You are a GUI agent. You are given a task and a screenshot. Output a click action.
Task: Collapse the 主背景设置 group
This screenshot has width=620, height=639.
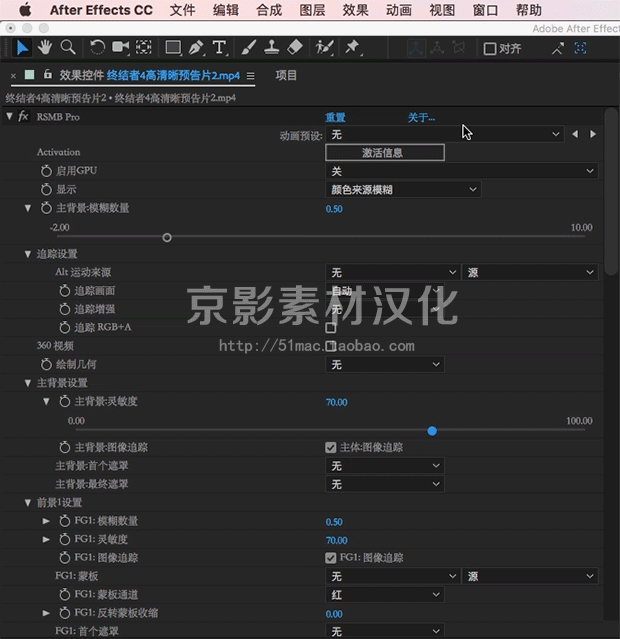pos(28,383)
